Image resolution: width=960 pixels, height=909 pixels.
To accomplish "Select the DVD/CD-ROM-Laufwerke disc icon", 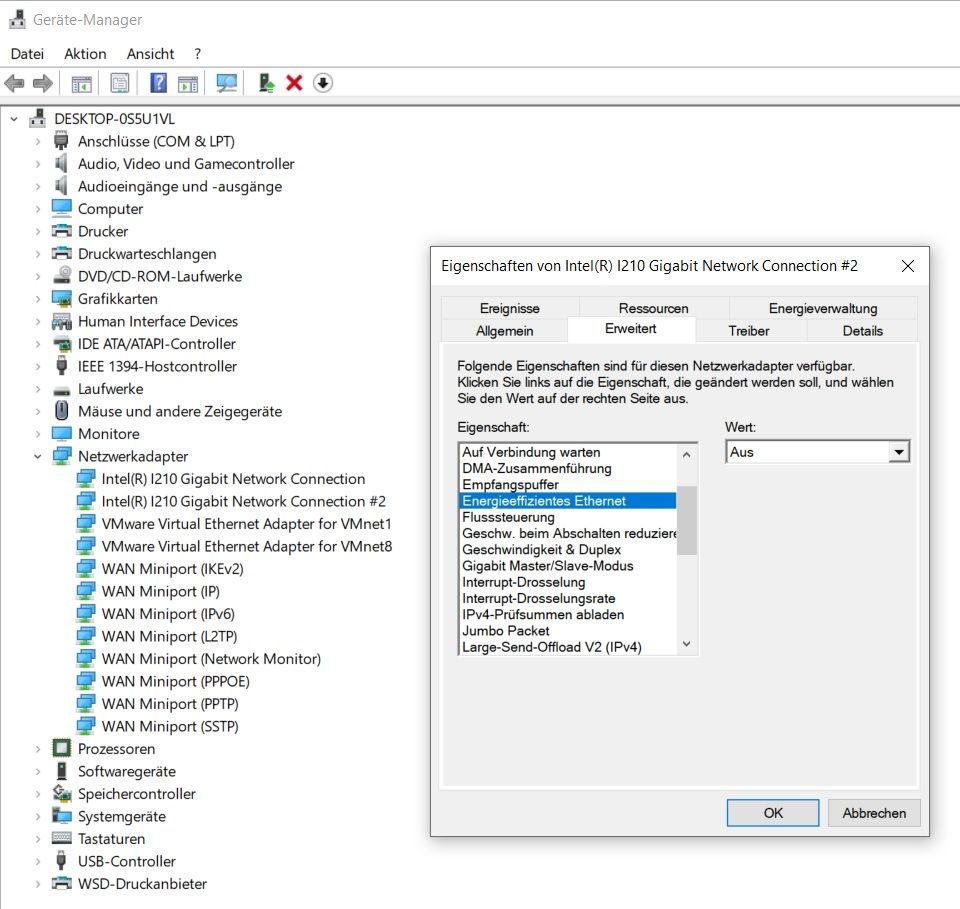I will coord(61,276).
